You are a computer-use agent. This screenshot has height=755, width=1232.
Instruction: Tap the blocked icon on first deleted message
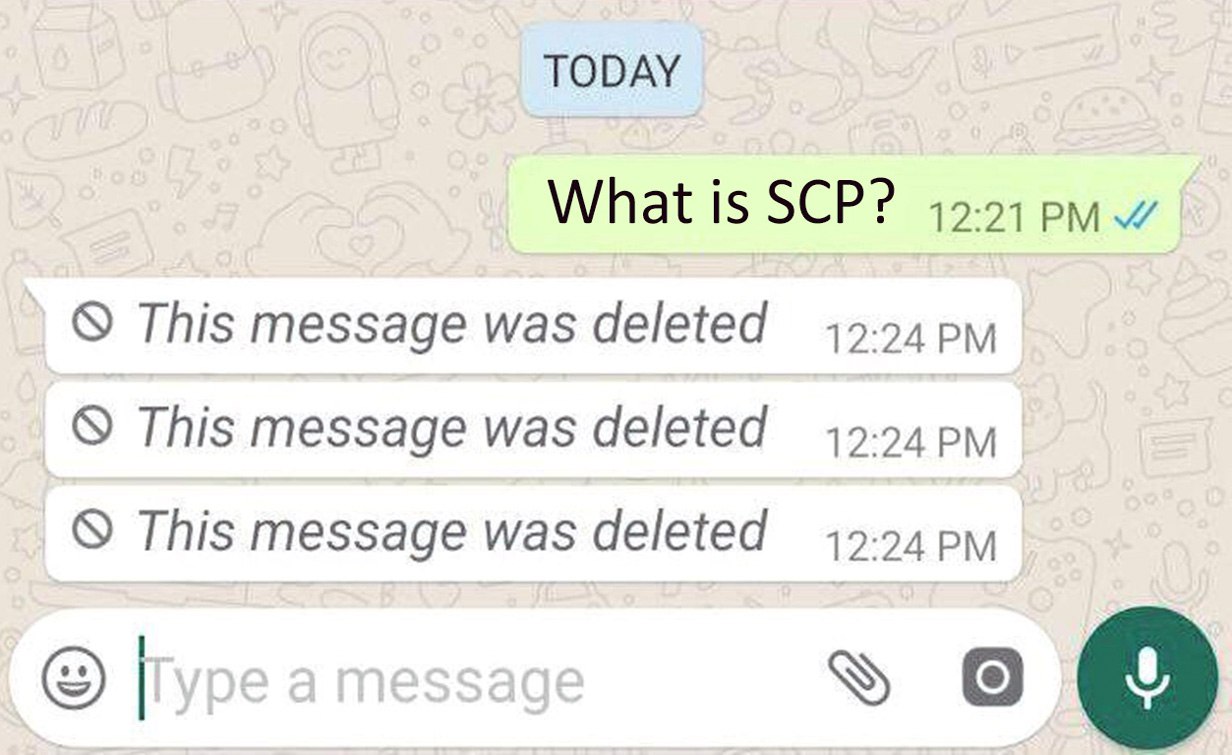91,323
